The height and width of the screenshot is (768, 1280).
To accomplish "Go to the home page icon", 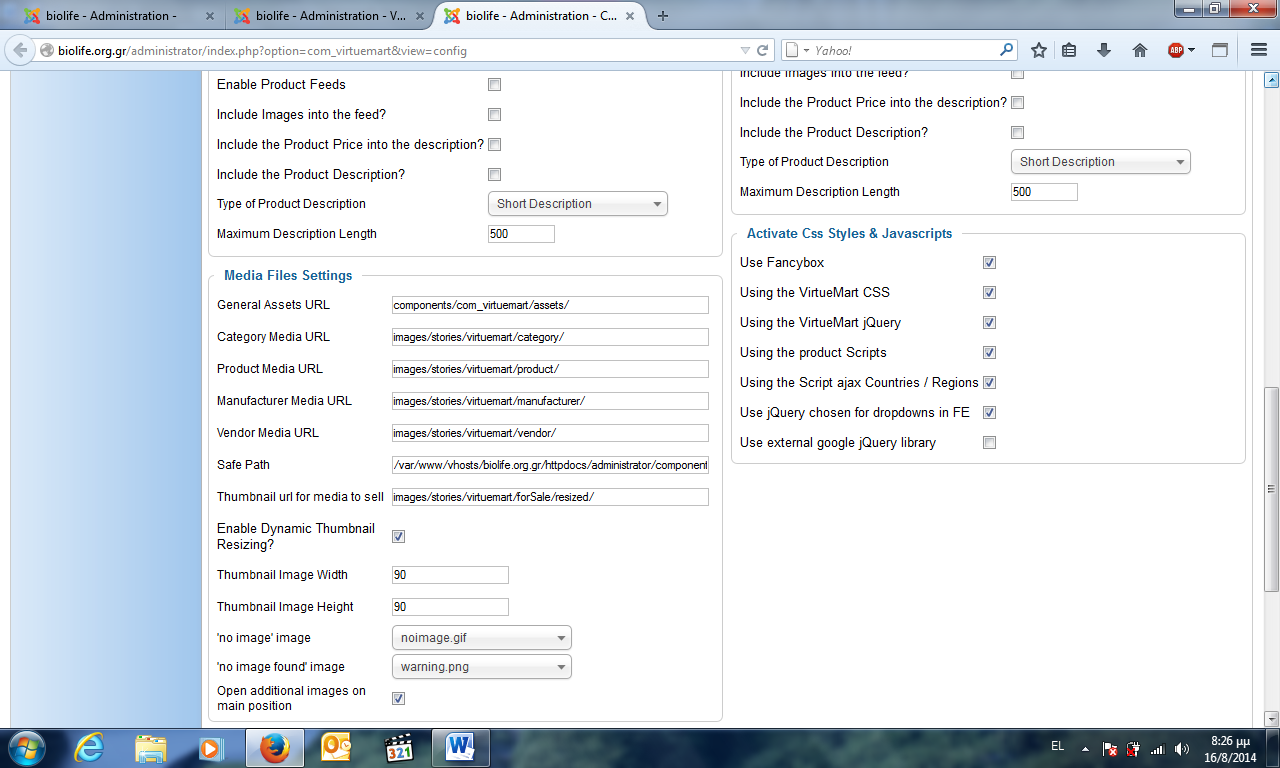I will [x=1139, y=50].
